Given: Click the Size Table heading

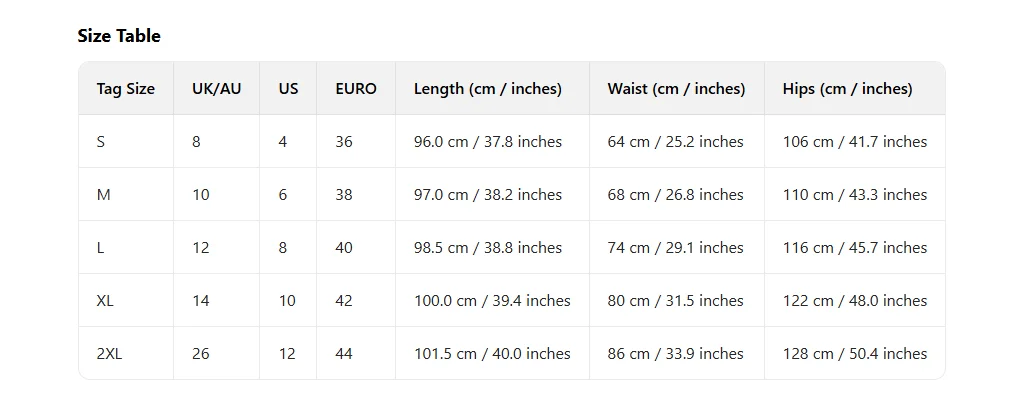Looking at the screenshot, I should coord(119,36).
